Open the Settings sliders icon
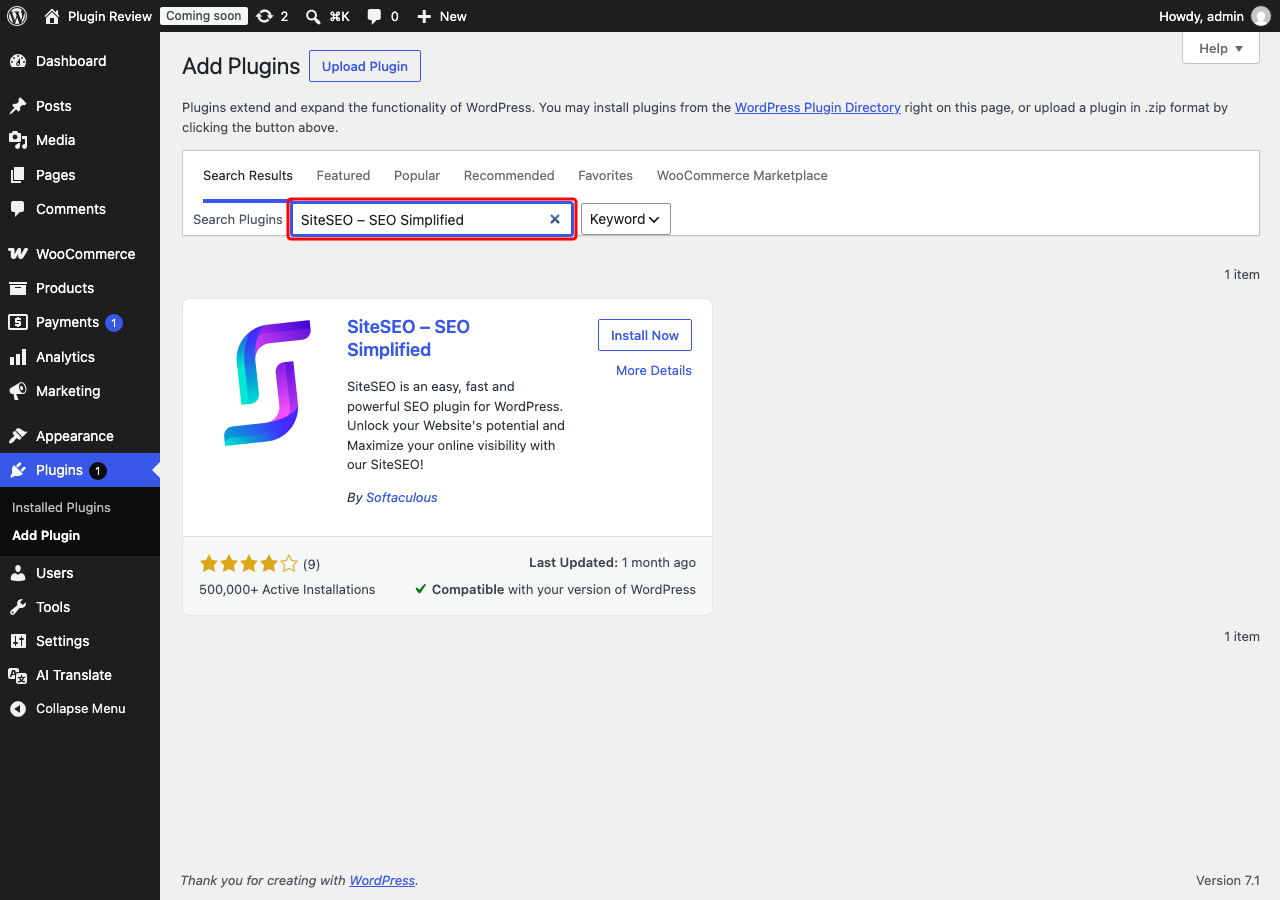 click(x=18, y=641)
